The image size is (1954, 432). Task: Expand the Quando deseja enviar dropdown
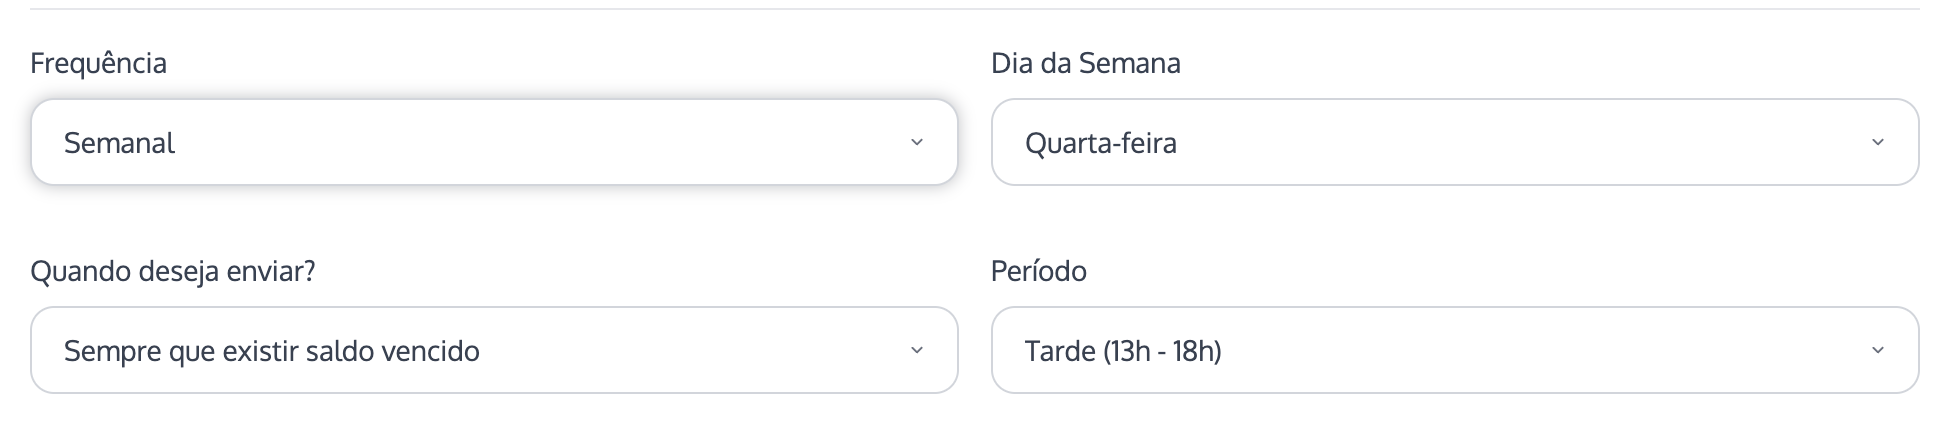pyautogui.click(x=494, y=350)
